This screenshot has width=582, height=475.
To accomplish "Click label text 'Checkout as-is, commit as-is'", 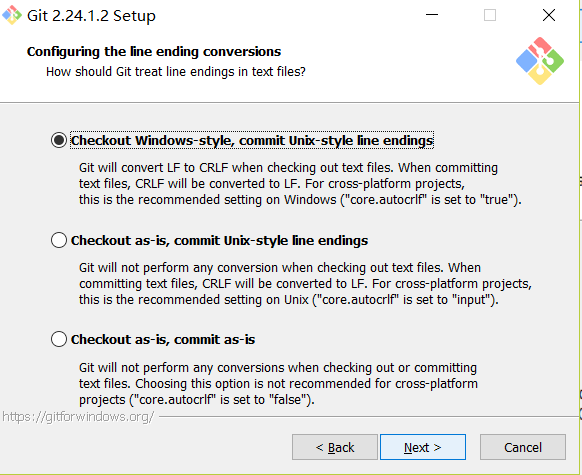I will (x=163, y=340).
